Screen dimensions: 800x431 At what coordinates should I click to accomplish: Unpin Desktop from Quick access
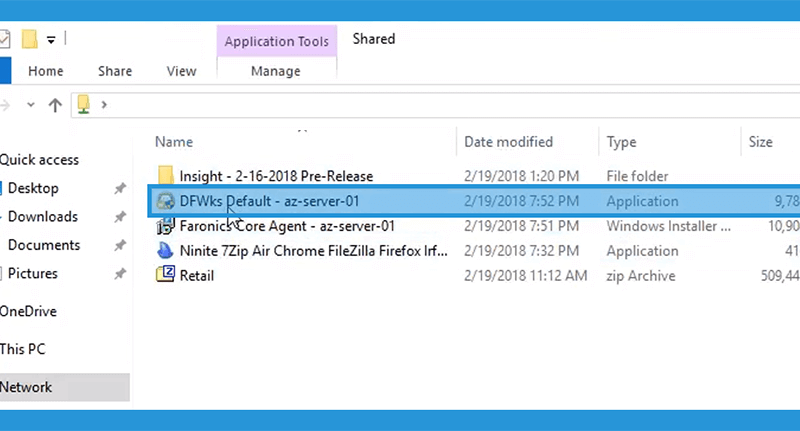point(120,188)
